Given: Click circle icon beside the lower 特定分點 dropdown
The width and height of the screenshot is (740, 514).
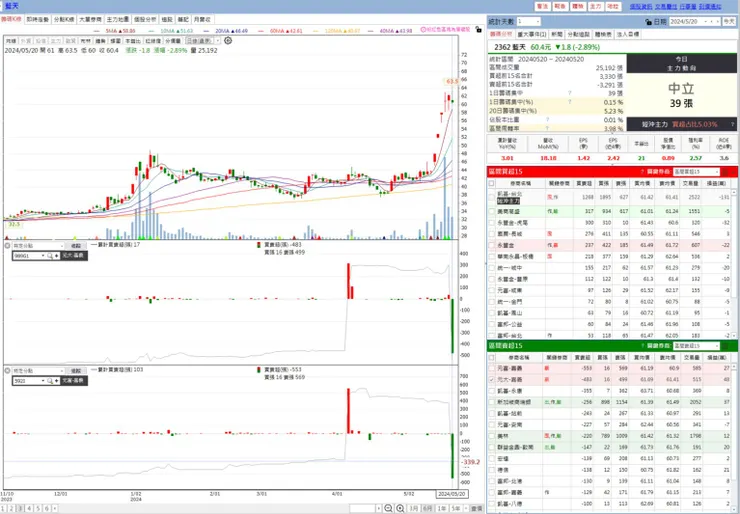Looking at the screenshot, I should [8, 371].
